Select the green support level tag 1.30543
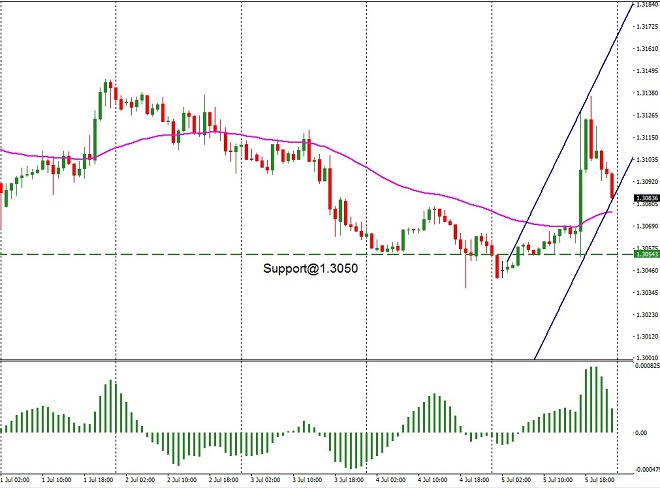 tap(647, 254)
